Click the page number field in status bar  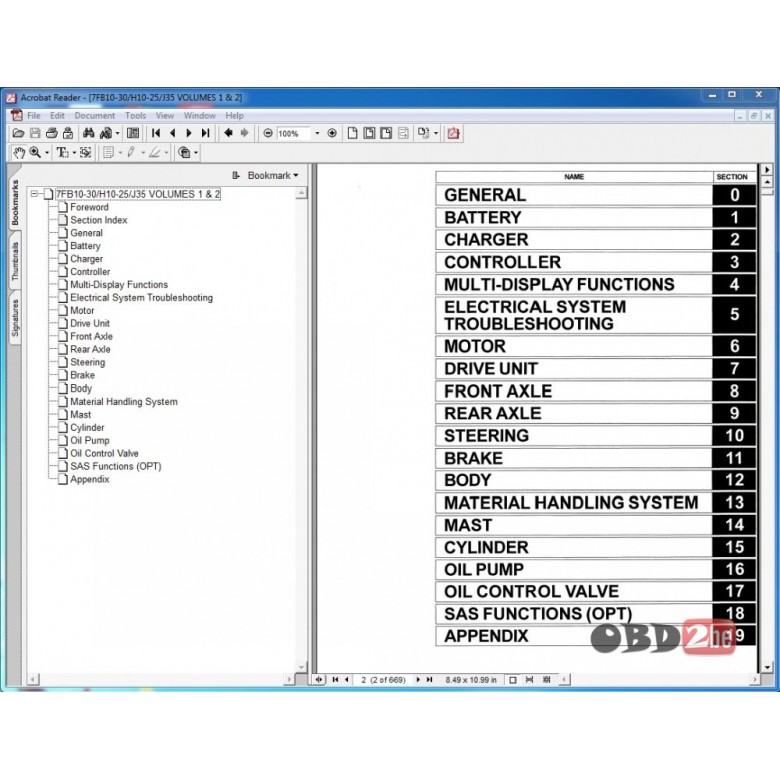[383, 680]
